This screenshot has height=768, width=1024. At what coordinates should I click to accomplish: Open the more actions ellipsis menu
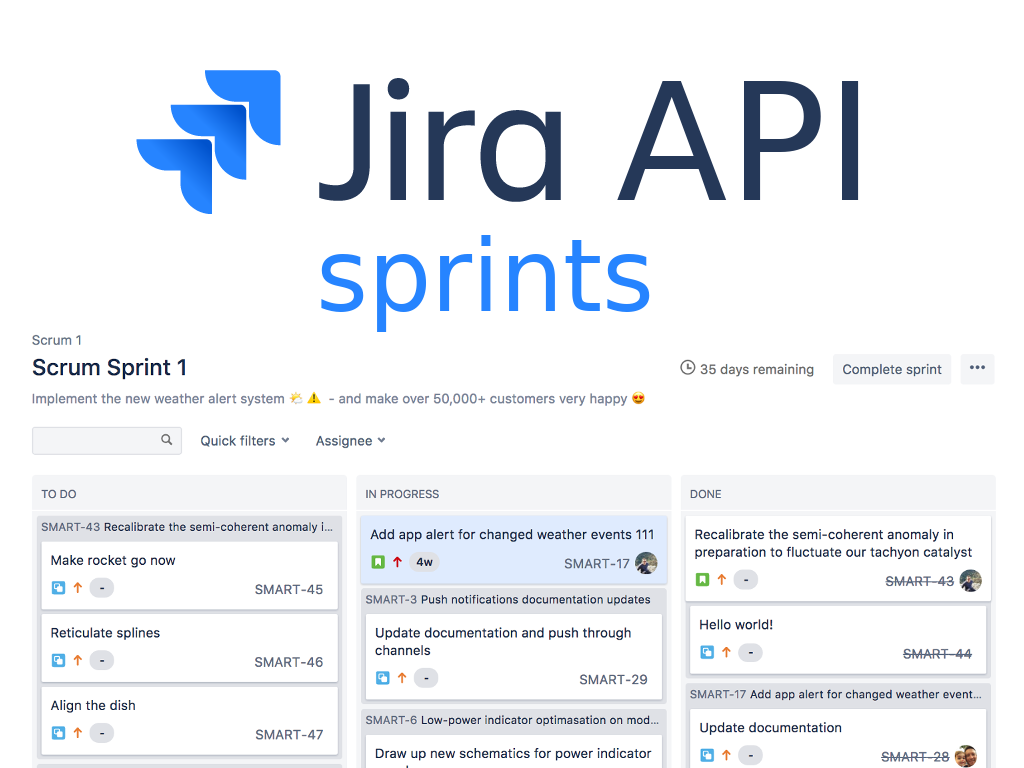[977, 369]
